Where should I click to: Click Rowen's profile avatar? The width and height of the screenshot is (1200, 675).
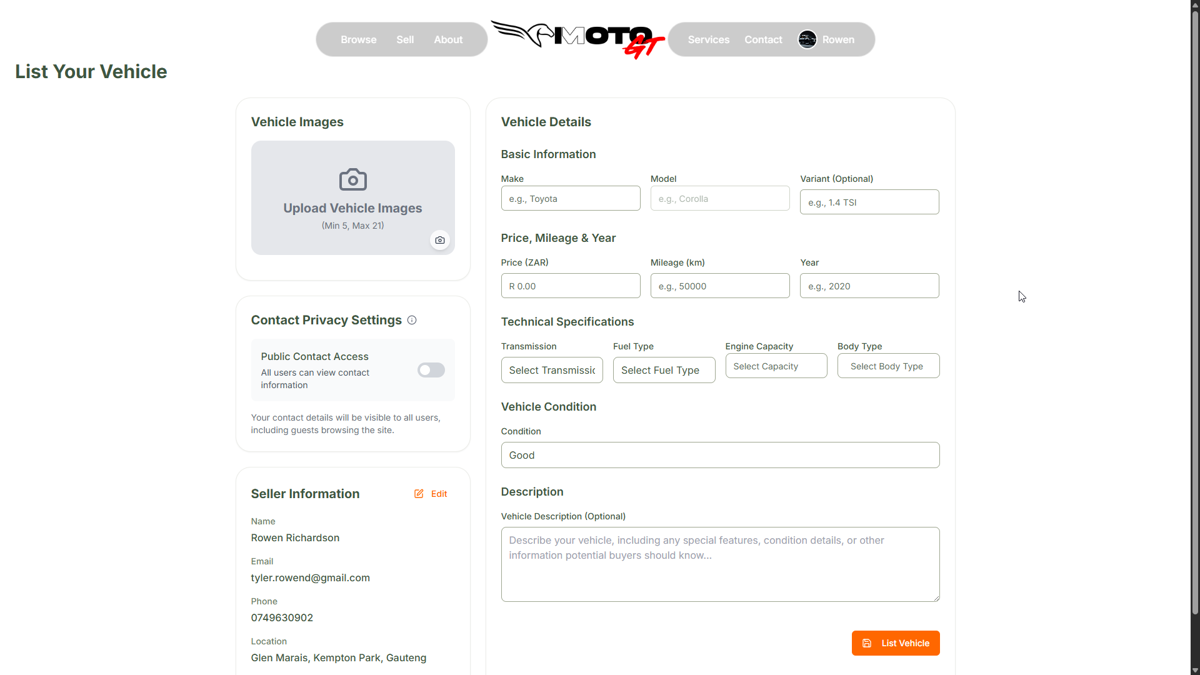(807, 40)
